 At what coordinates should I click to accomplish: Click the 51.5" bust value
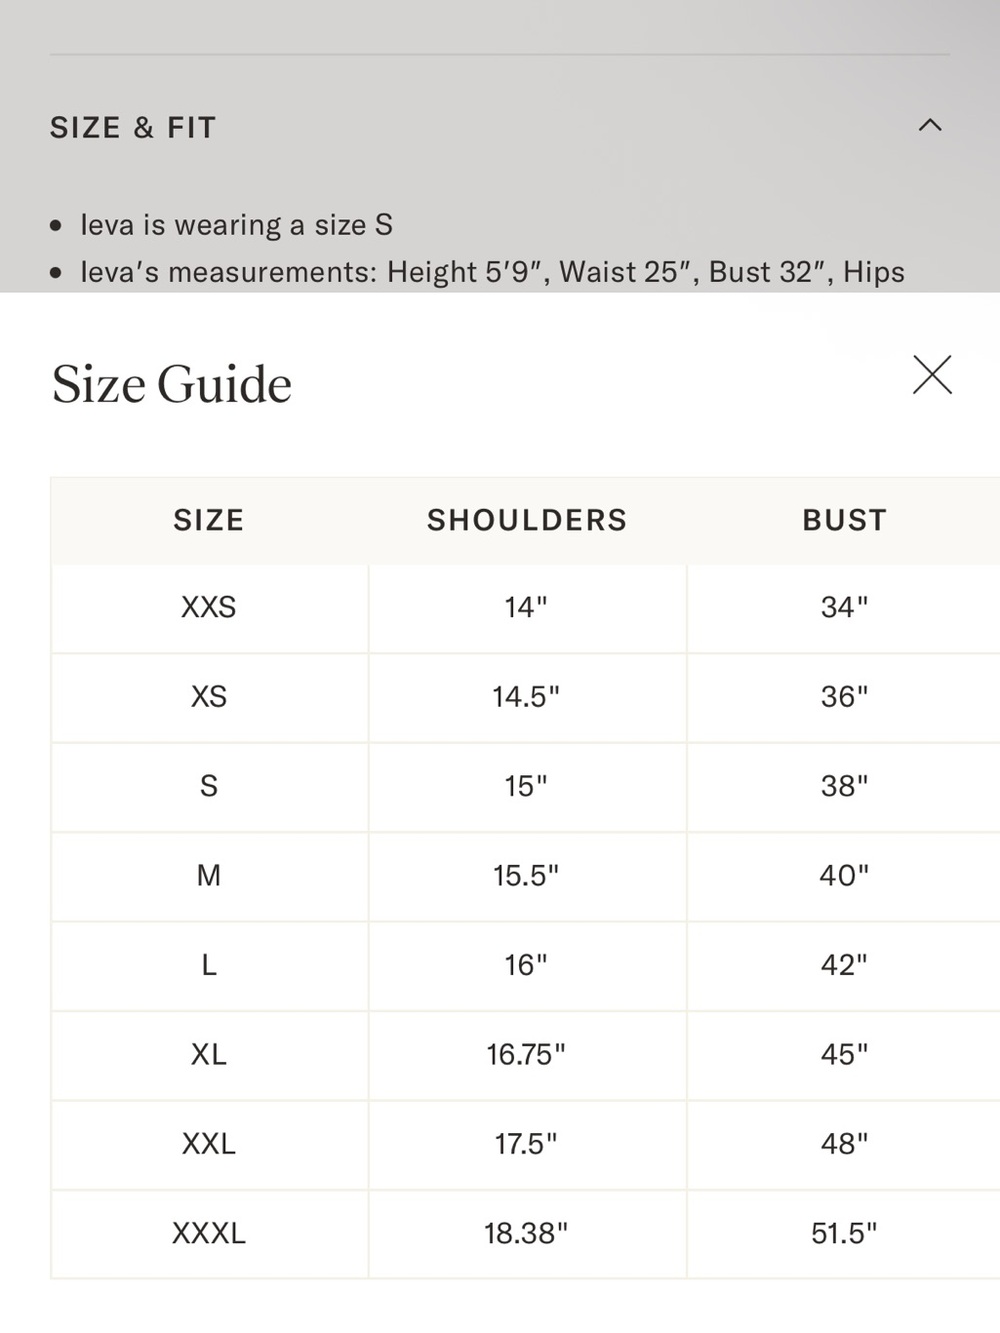coord(844,1233)
